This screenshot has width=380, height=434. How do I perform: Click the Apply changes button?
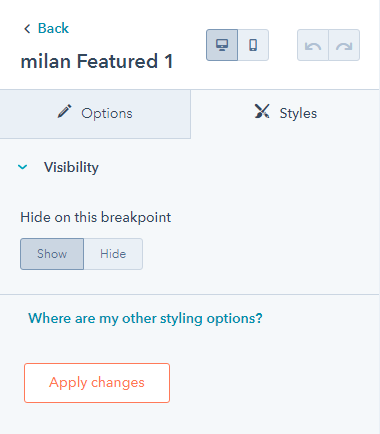(x=97, y=383)
